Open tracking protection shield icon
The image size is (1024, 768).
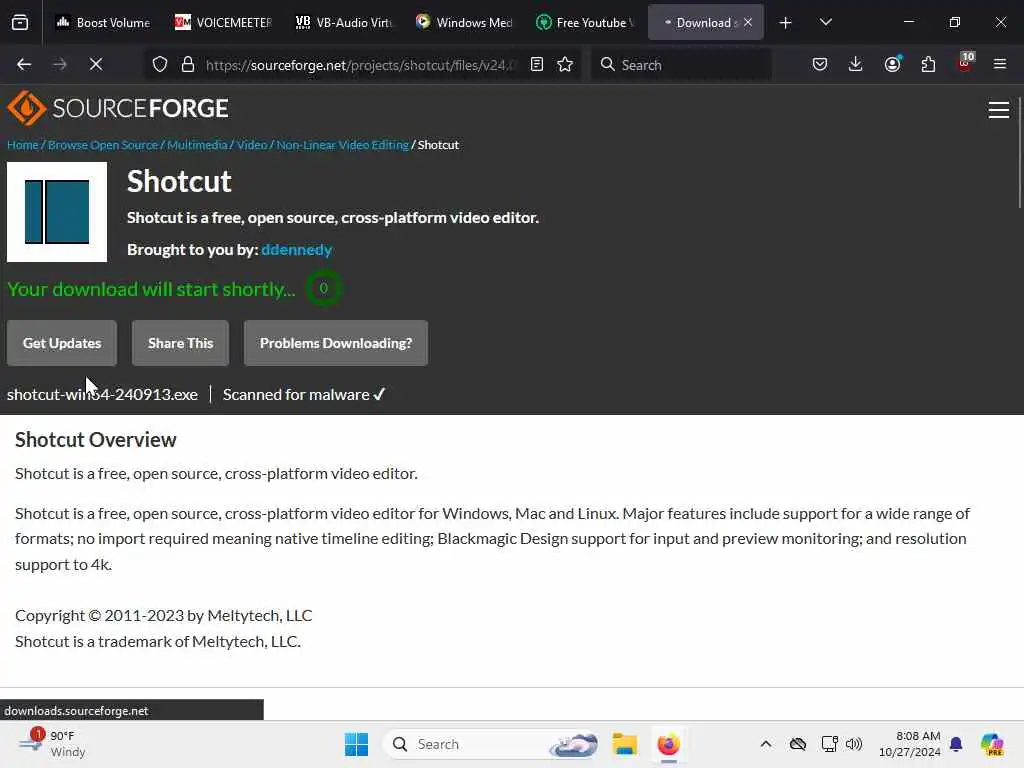click(x=160, y=64)
